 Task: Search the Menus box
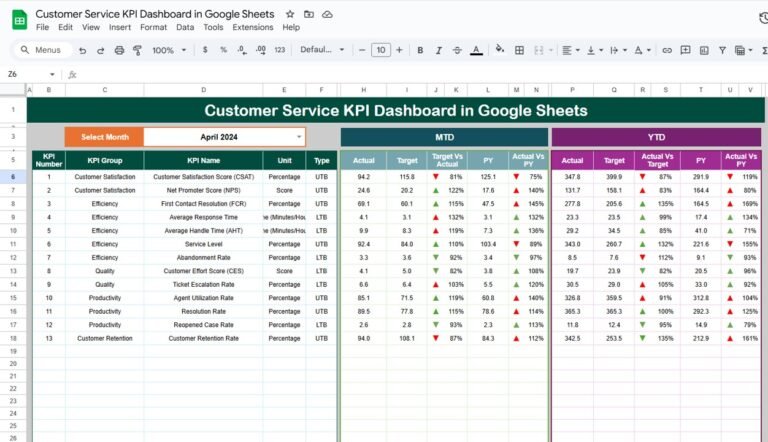[x=43, y=50]
